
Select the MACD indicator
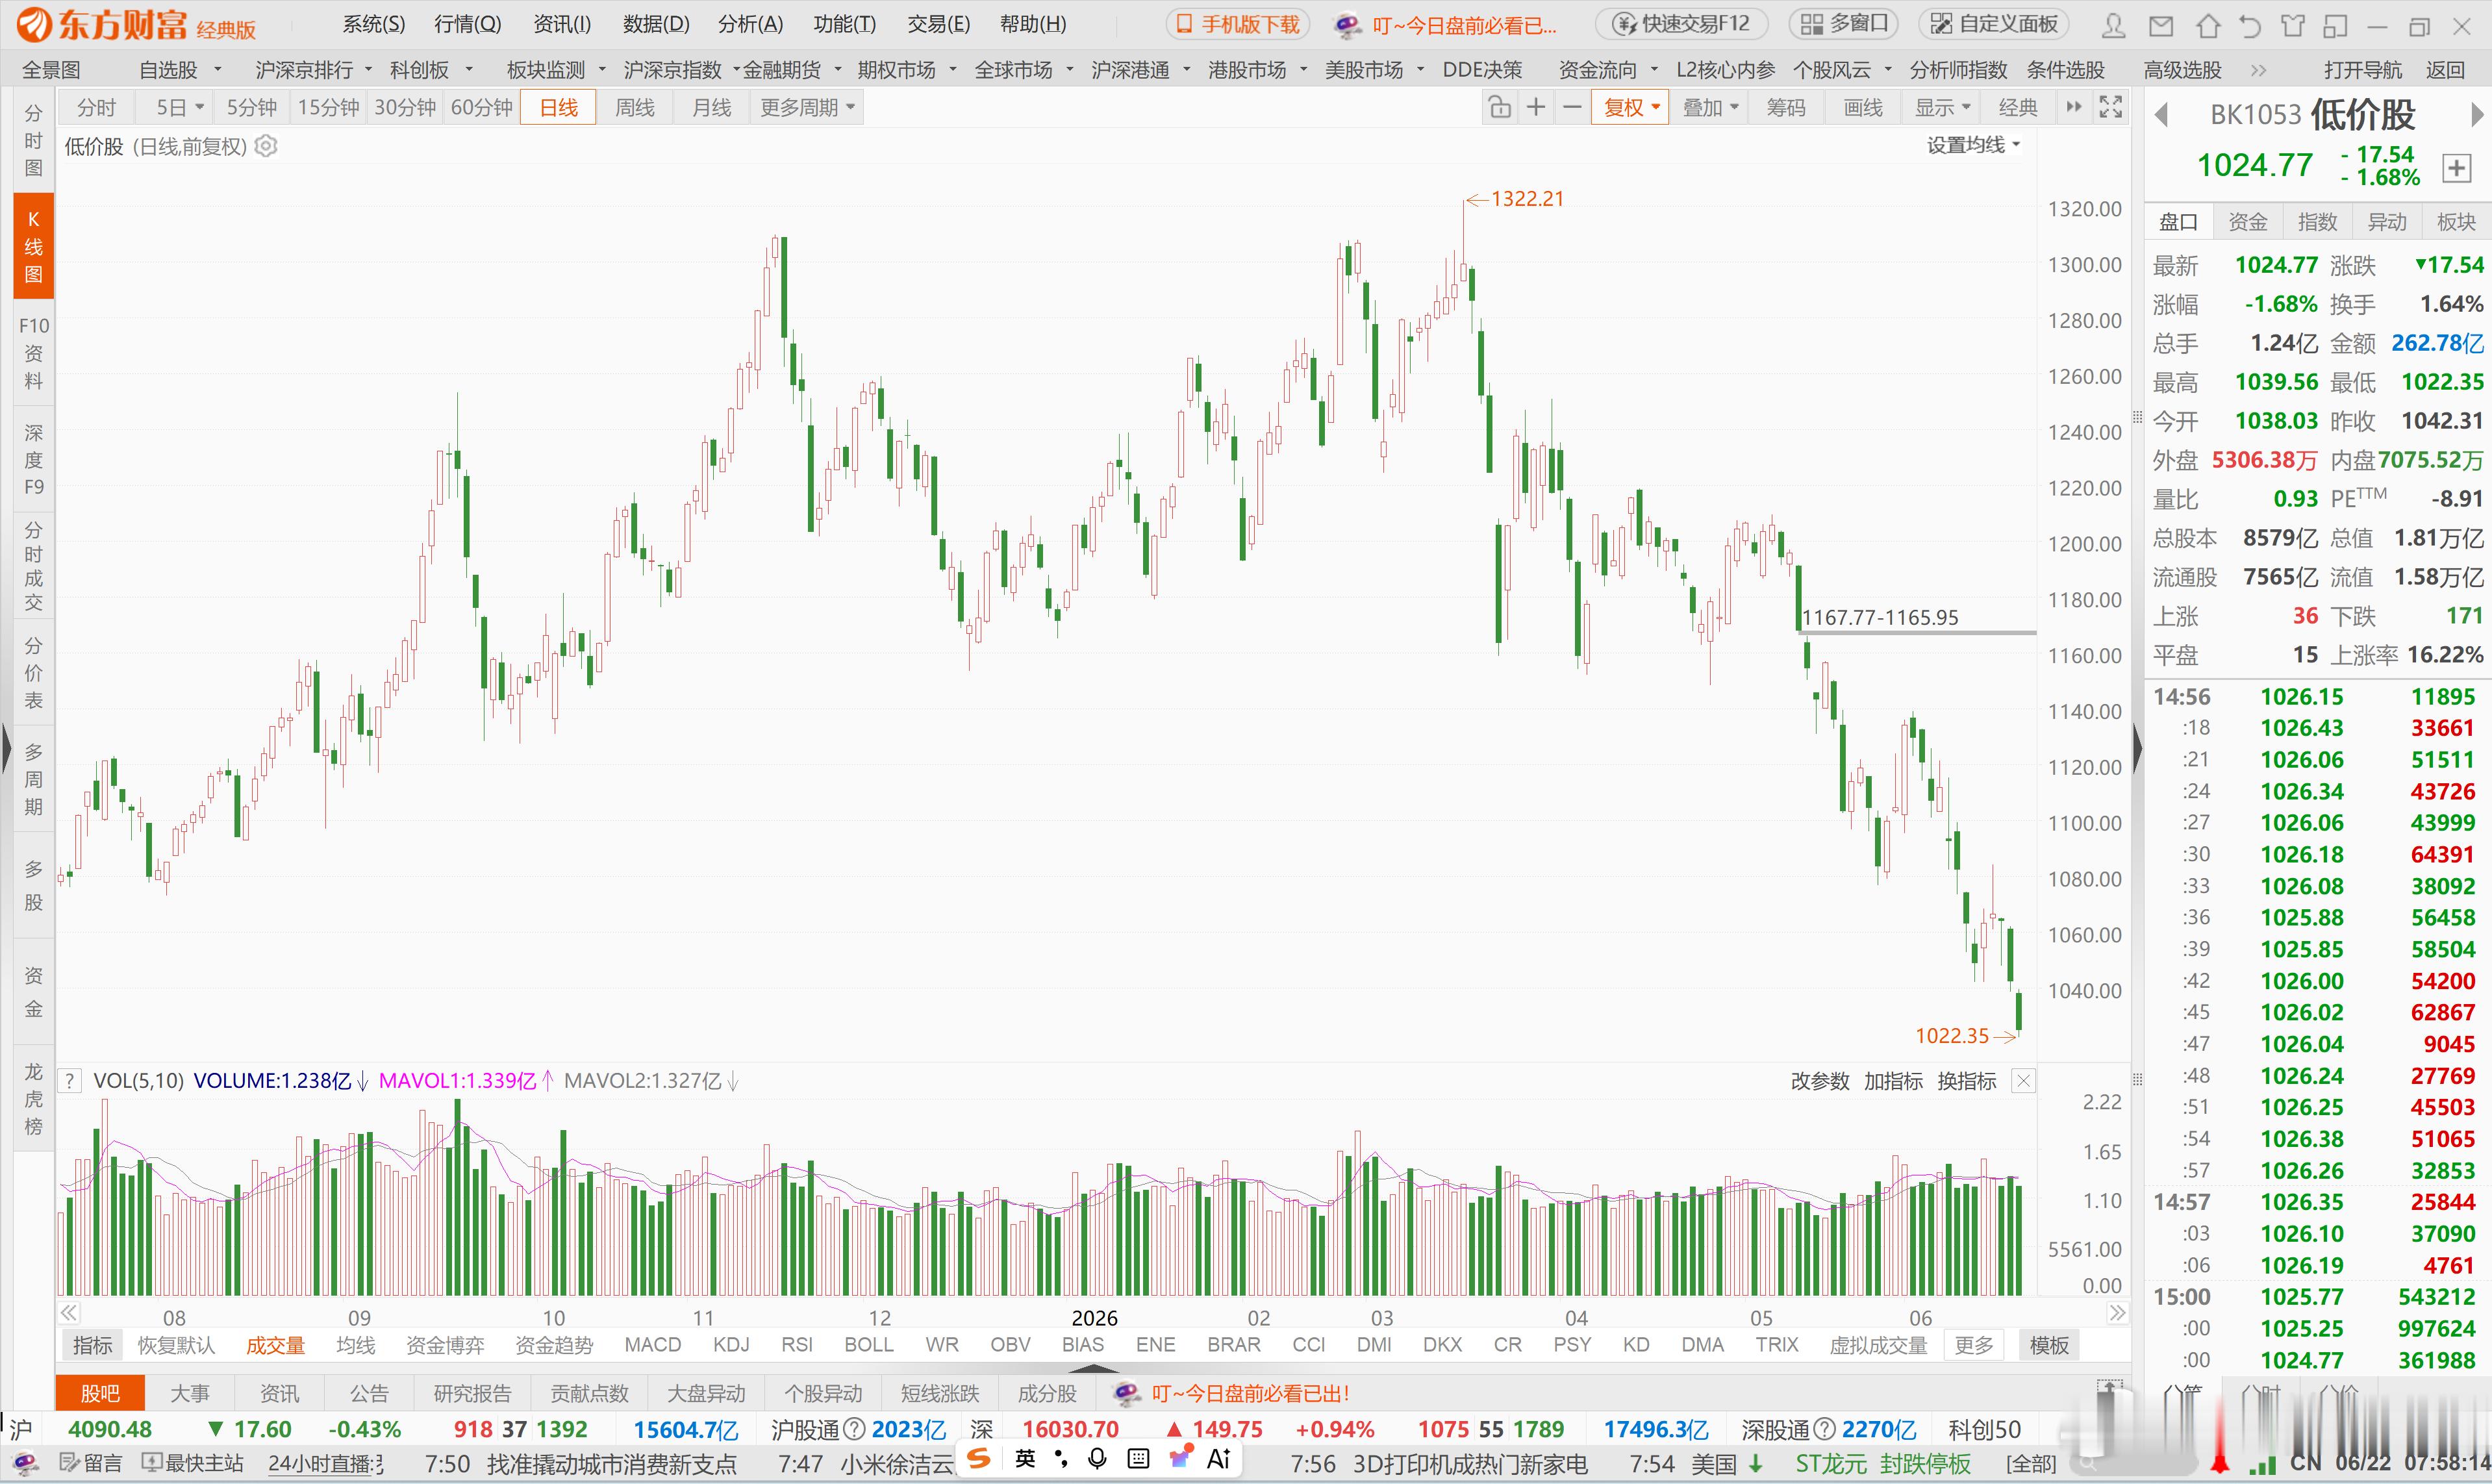pyautogui.click(x=652, y=1345)
